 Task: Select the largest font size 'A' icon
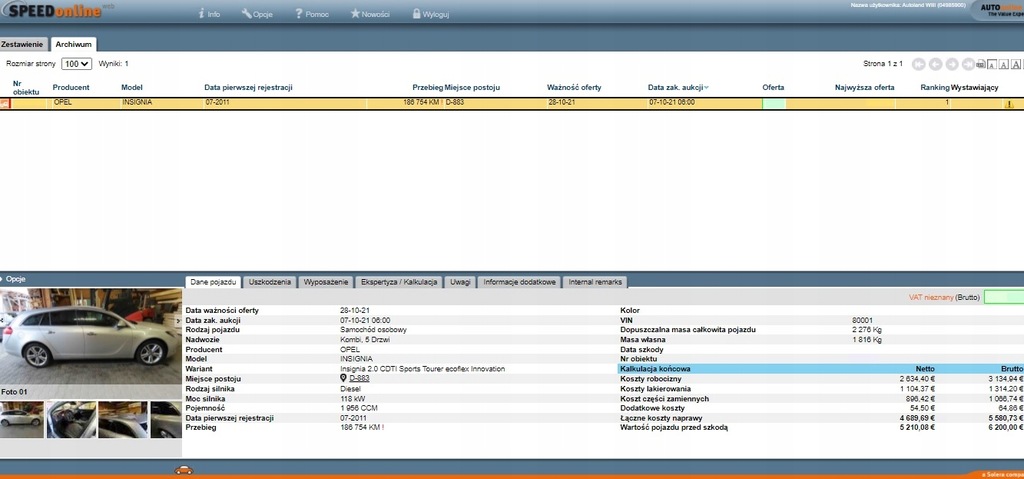1016,64
